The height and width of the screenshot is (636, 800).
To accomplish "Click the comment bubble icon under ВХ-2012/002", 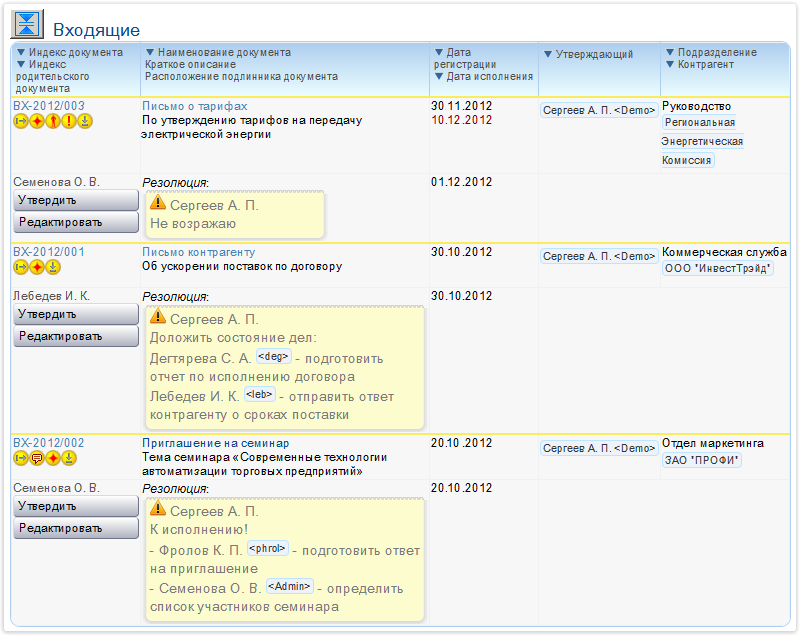I will pyautogui.click(x=37, y=459).
